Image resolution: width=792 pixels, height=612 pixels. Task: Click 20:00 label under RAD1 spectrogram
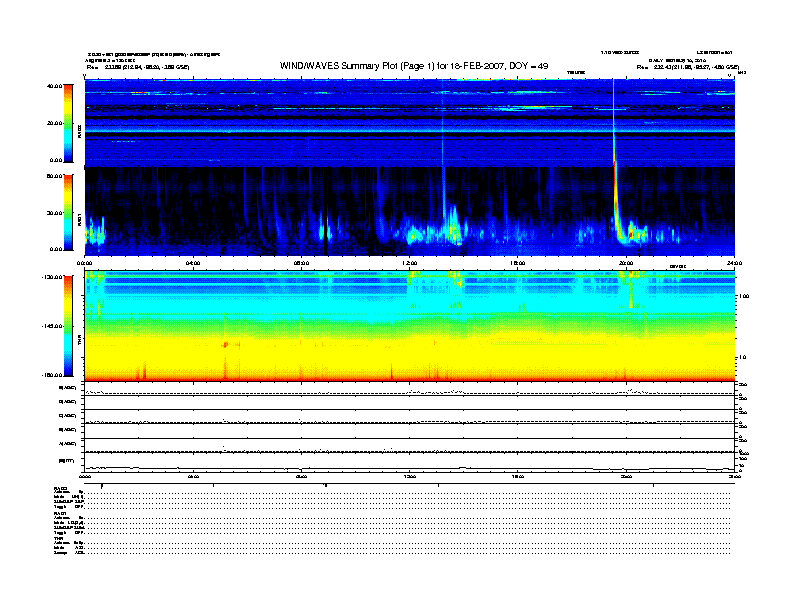point(626,263)
